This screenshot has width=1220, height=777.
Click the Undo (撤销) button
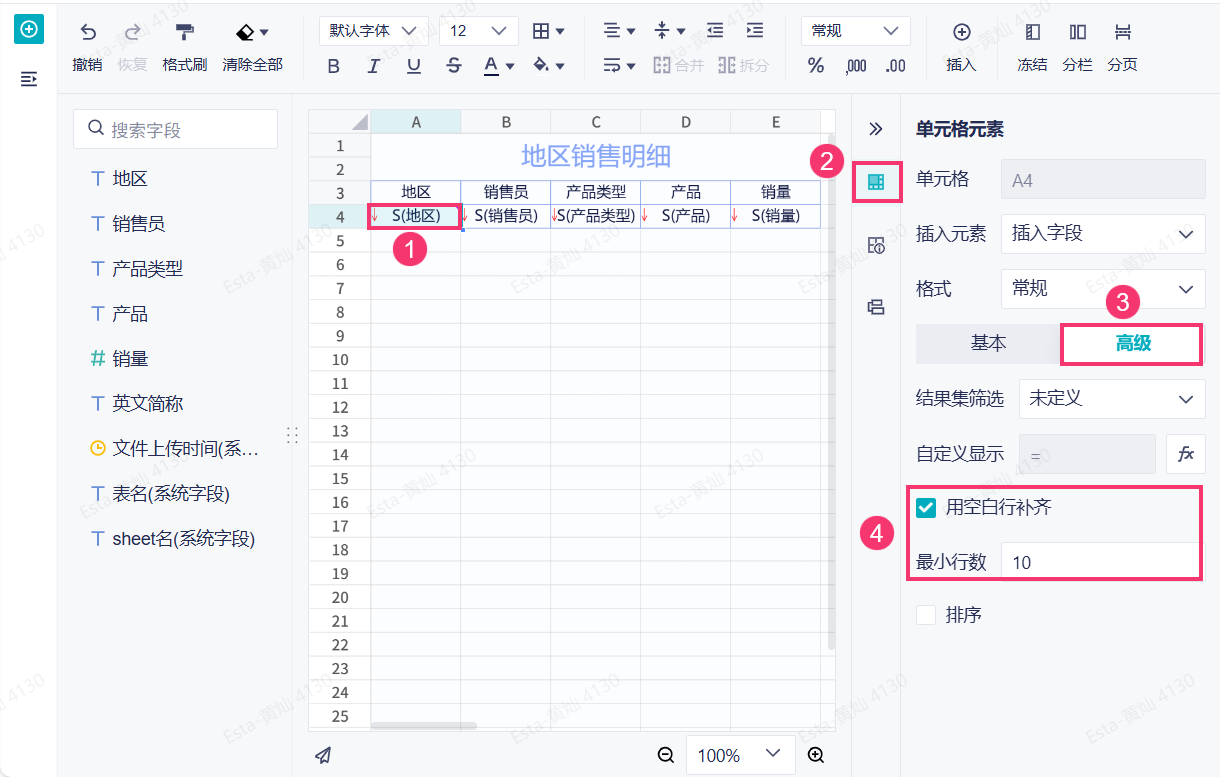coord(88,48)
